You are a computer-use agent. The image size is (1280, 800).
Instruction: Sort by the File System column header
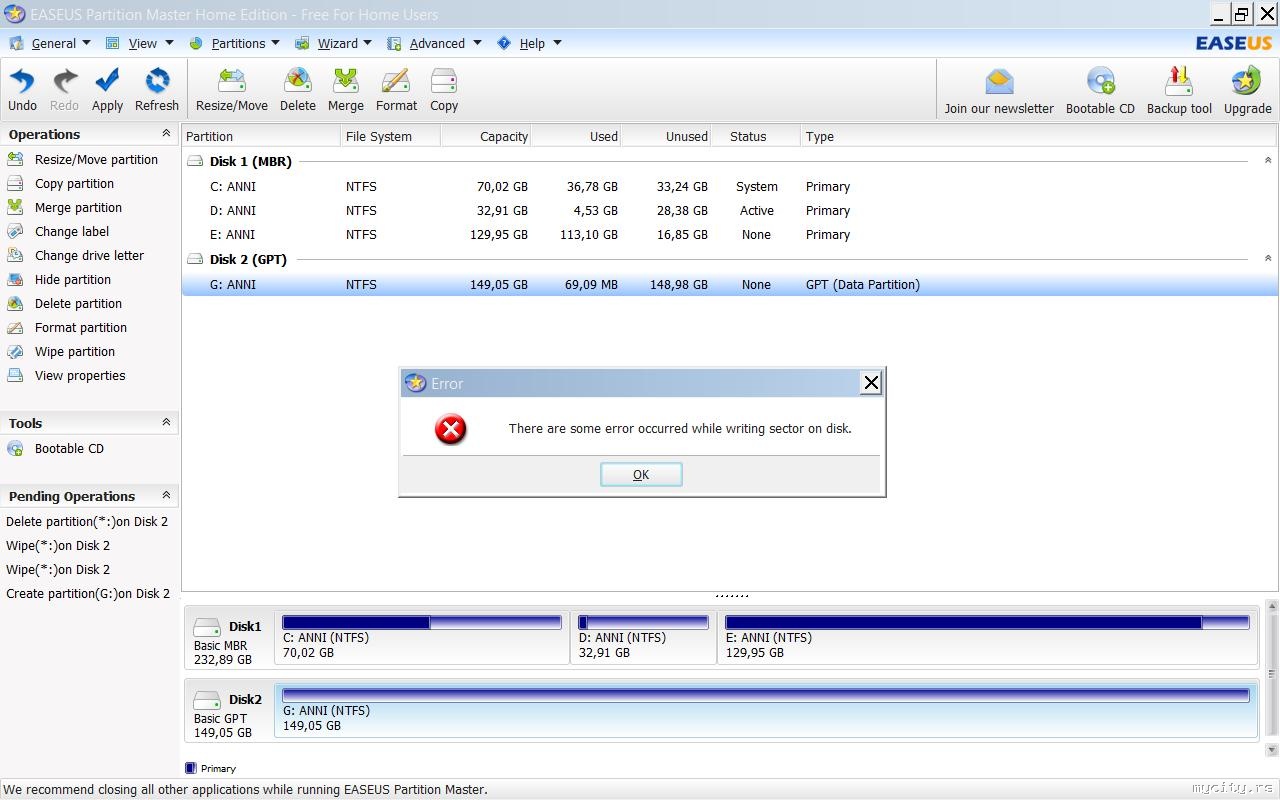tap(391, 137)
